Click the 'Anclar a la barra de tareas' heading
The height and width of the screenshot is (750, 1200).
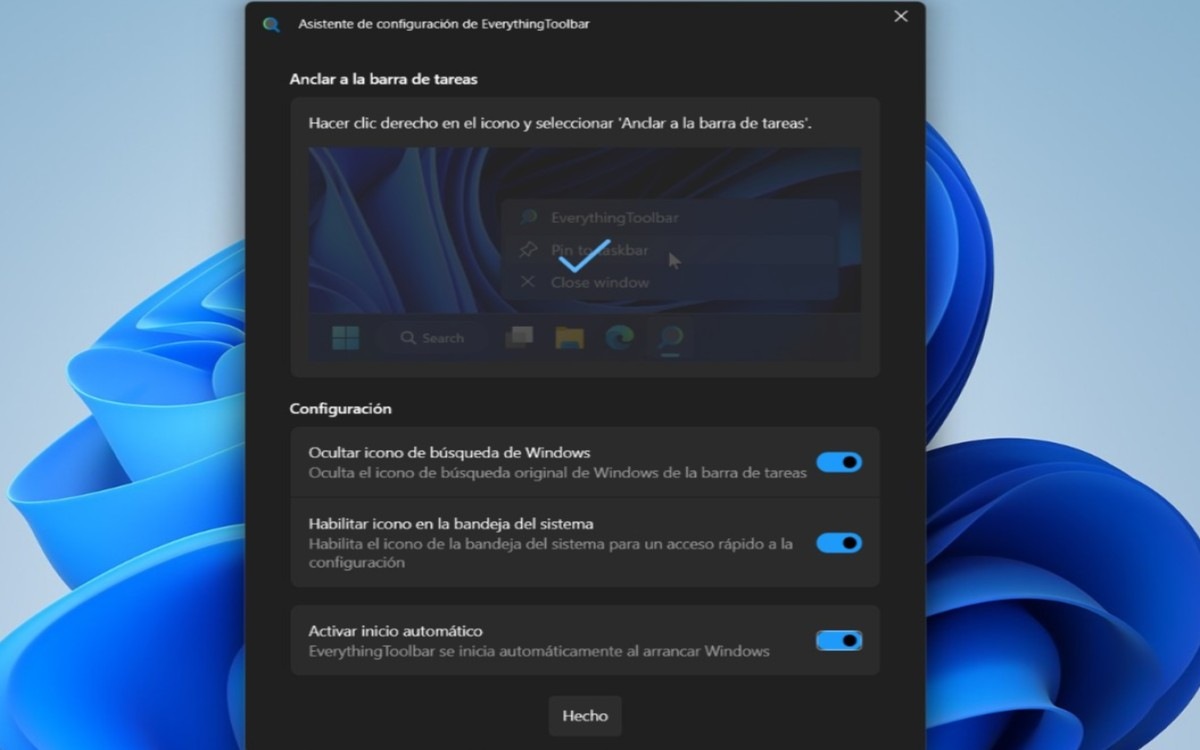click(384, 79)
